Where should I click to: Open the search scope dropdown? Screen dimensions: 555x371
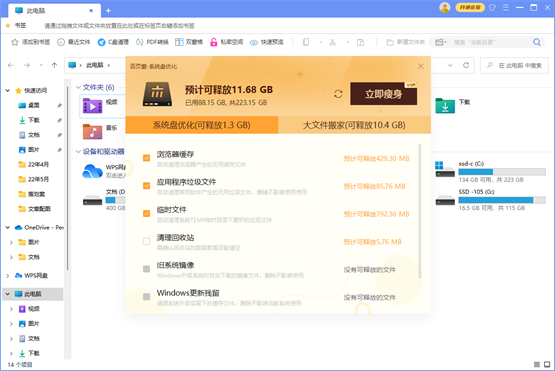point(441,42)
